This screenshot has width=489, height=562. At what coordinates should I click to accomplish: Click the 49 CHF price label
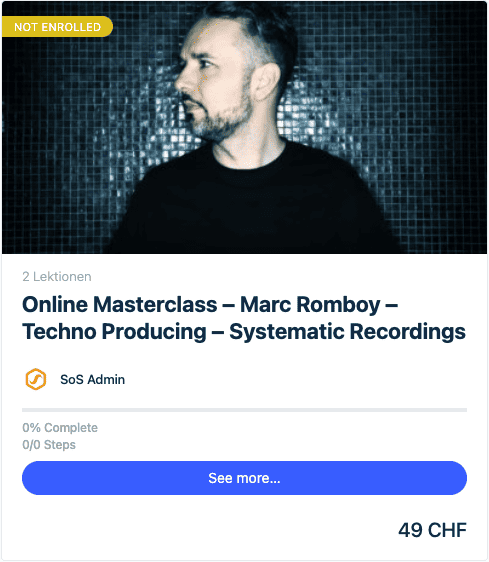[432, 530]
